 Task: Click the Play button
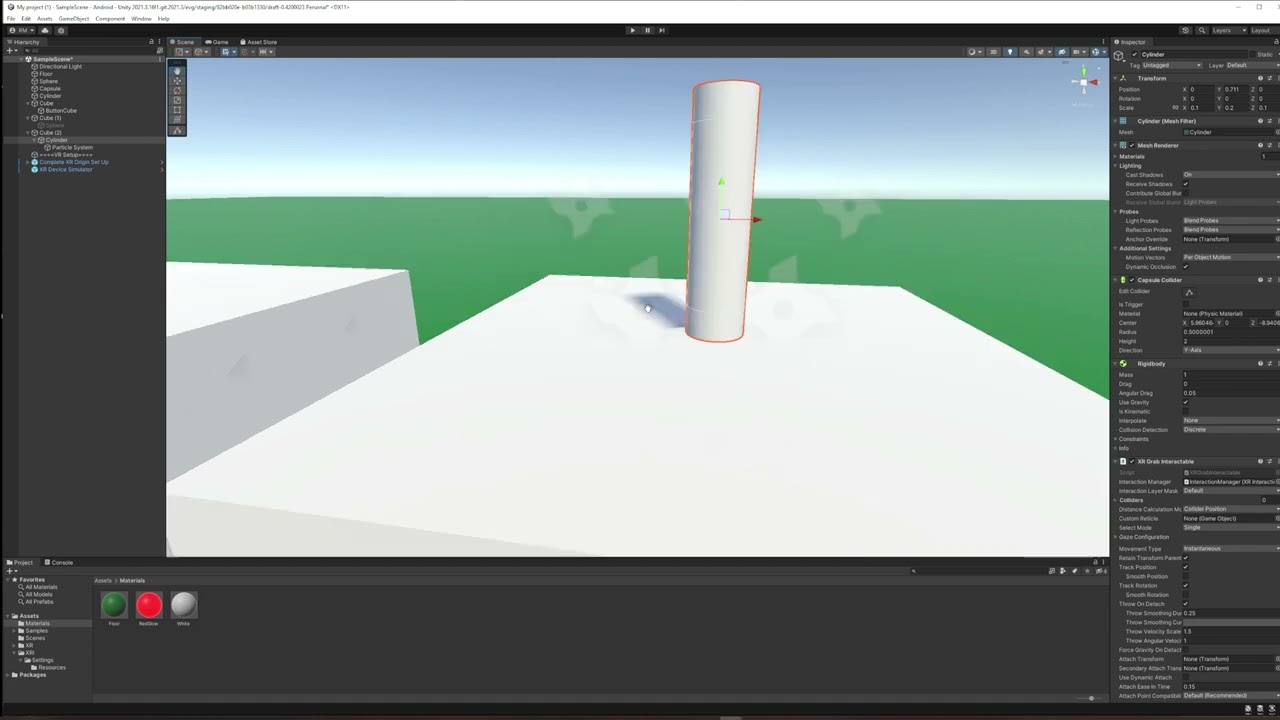632,30
